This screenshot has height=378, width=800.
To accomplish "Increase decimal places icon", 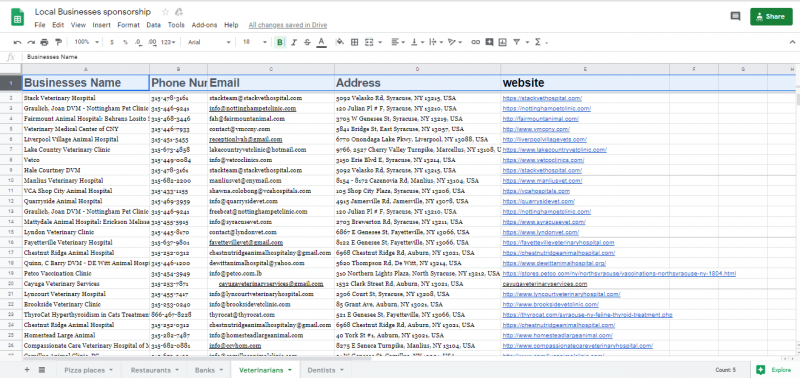I will click(x=152, y=42).
